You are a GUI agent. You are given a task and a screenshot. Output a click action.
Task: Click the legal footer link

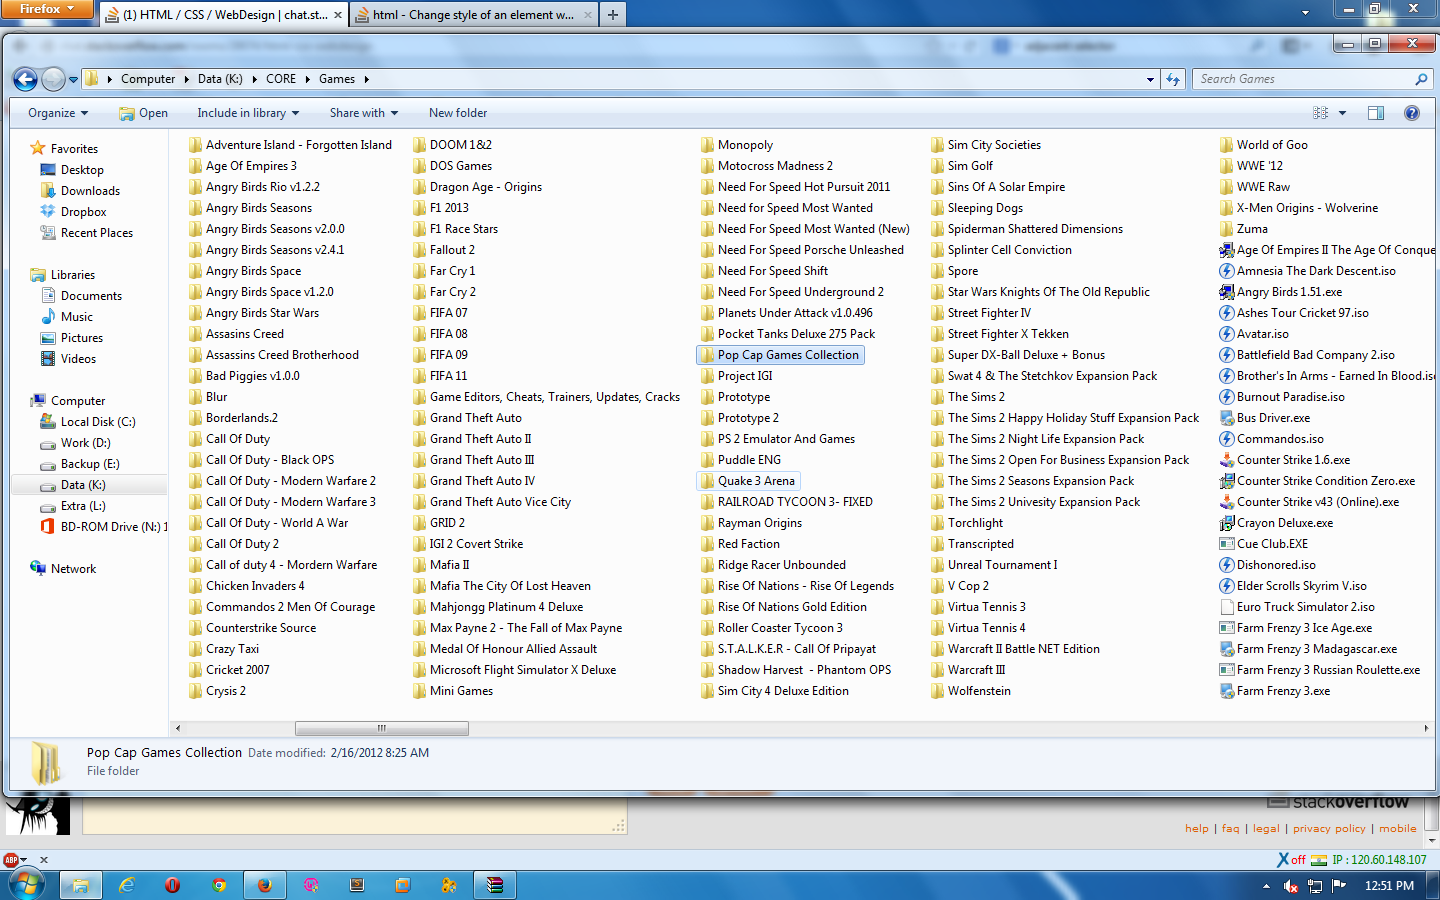pos(1266,828)
